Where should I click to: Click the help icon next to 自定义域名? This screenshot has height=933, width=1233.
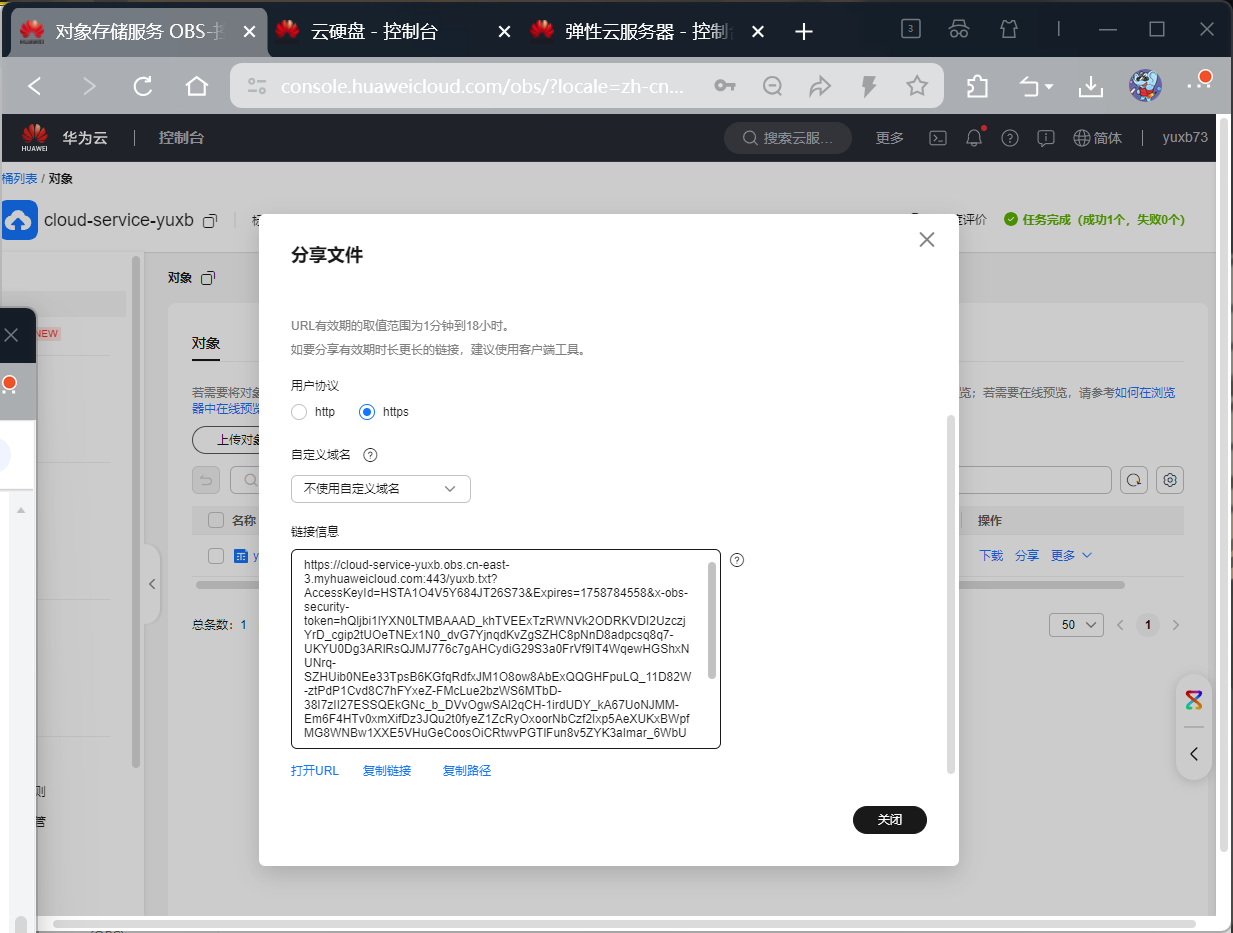(370, 455)
